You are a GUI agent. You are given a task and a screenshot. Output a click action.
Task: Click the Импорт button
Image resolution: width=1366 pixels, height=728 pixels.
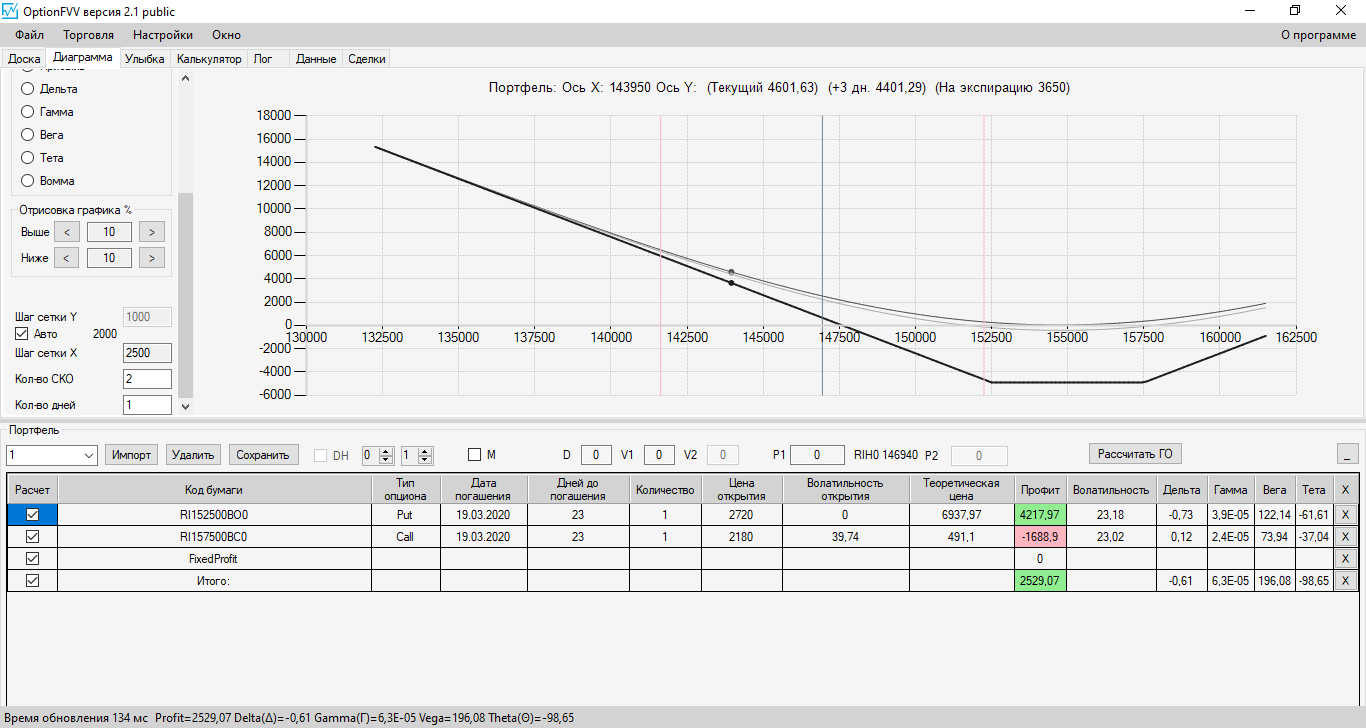(x=131, y=455)
